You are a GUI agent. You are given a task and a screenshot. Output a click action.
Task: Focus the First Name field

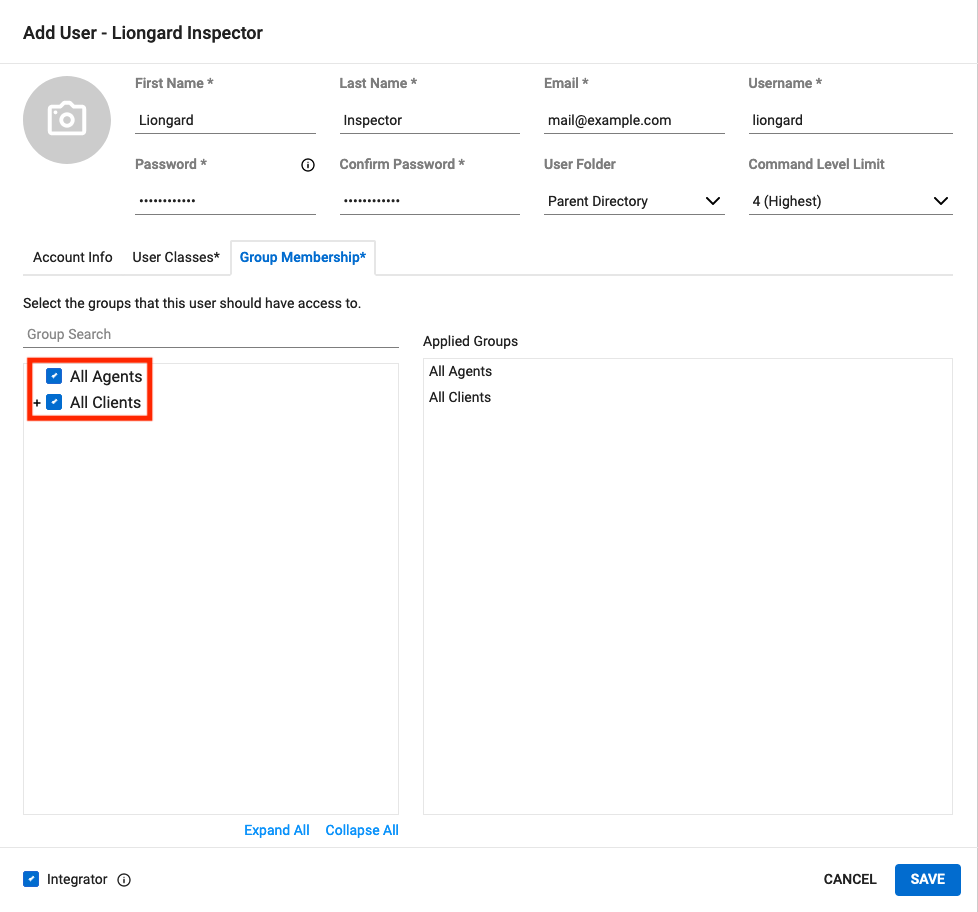point(225,120)
